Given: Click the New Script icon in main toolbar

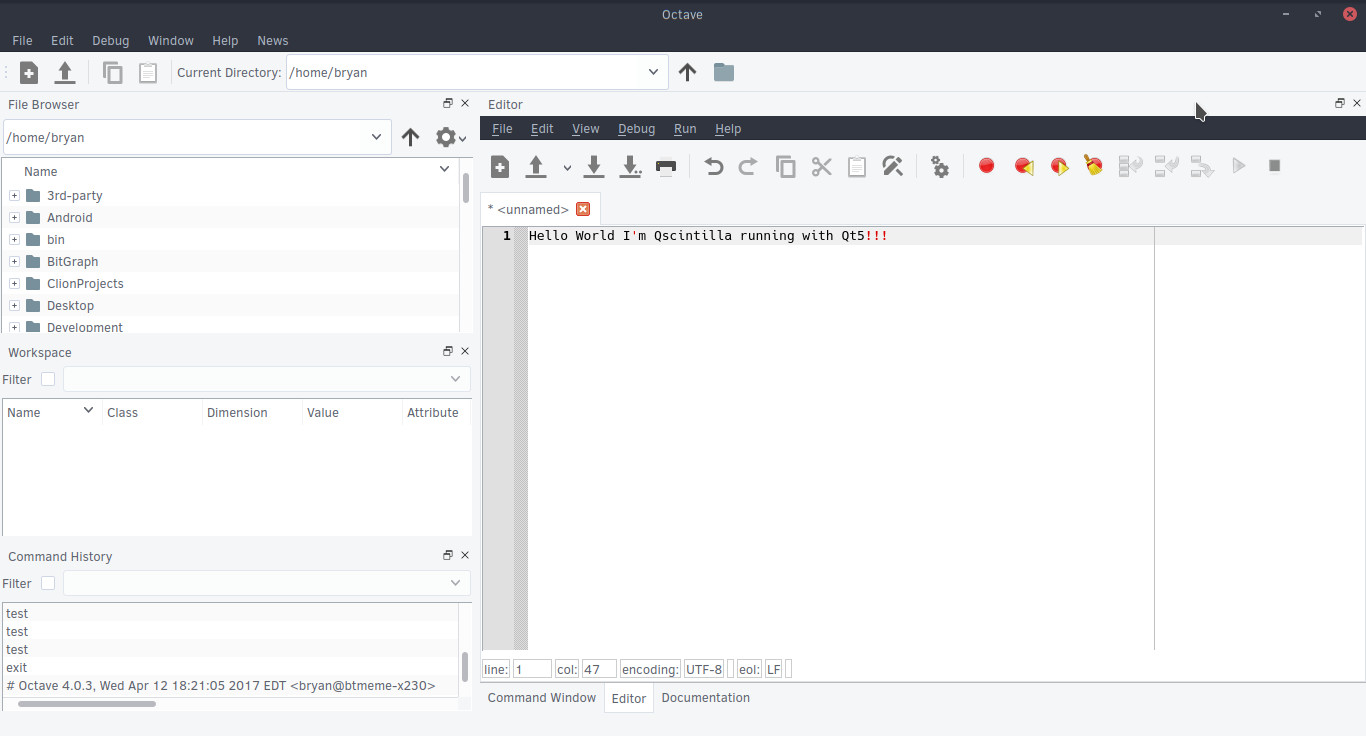Looking at the screenshot, I should coord(29,72).
